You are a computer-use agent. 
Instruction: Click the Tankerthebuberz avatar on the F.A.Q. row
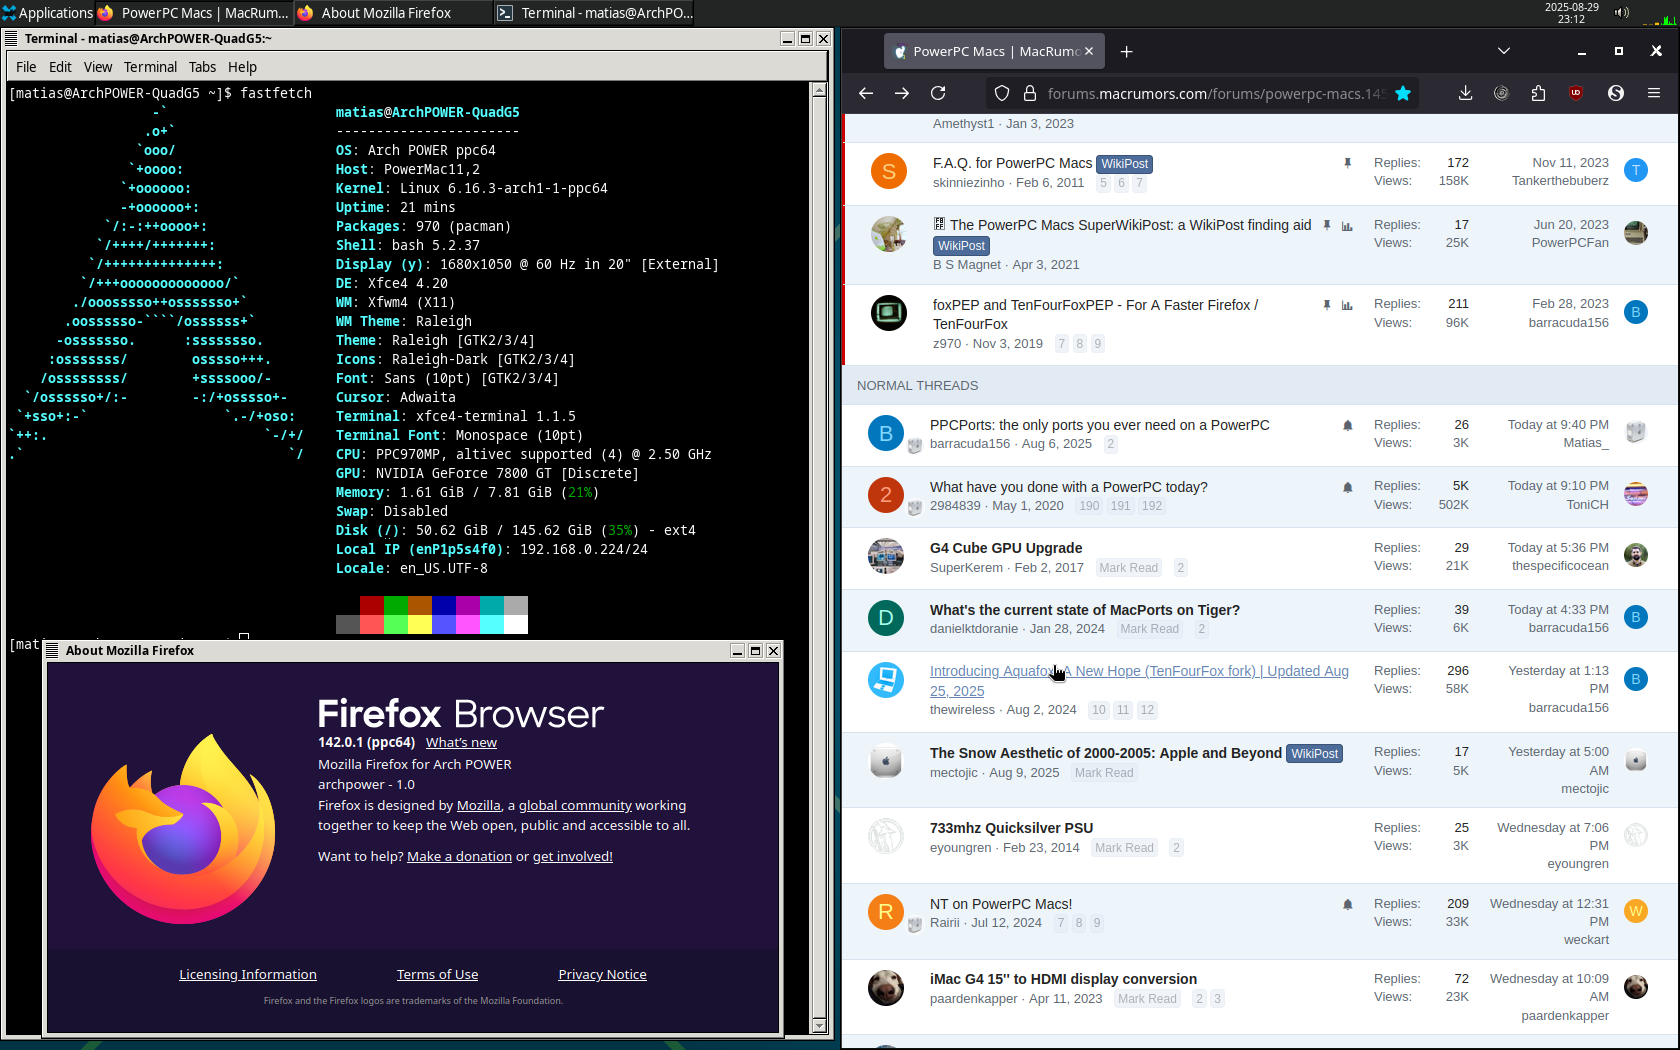pos(1636,170)
